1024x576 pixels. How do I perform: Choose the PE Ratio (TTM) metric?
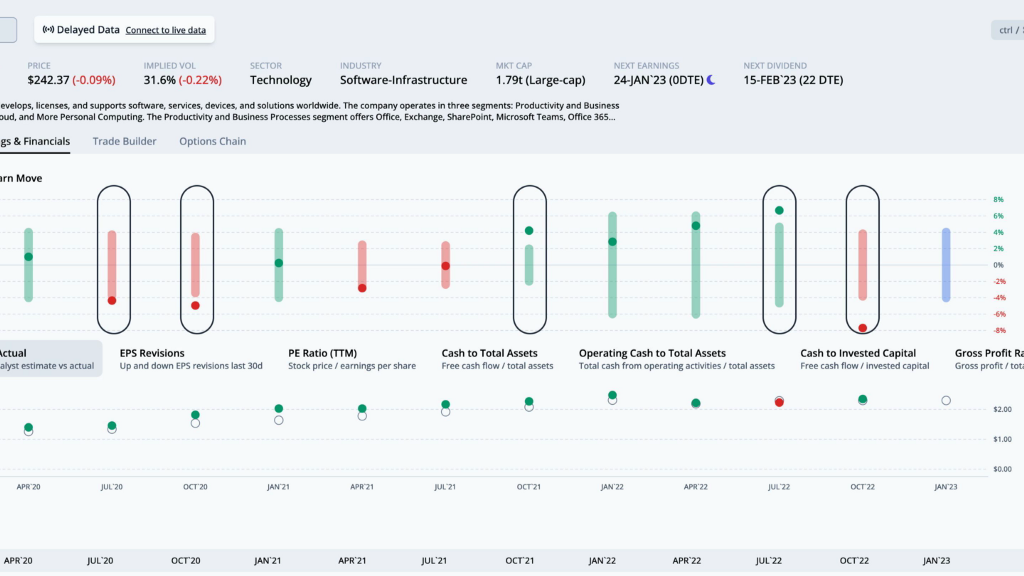point(350,359)
